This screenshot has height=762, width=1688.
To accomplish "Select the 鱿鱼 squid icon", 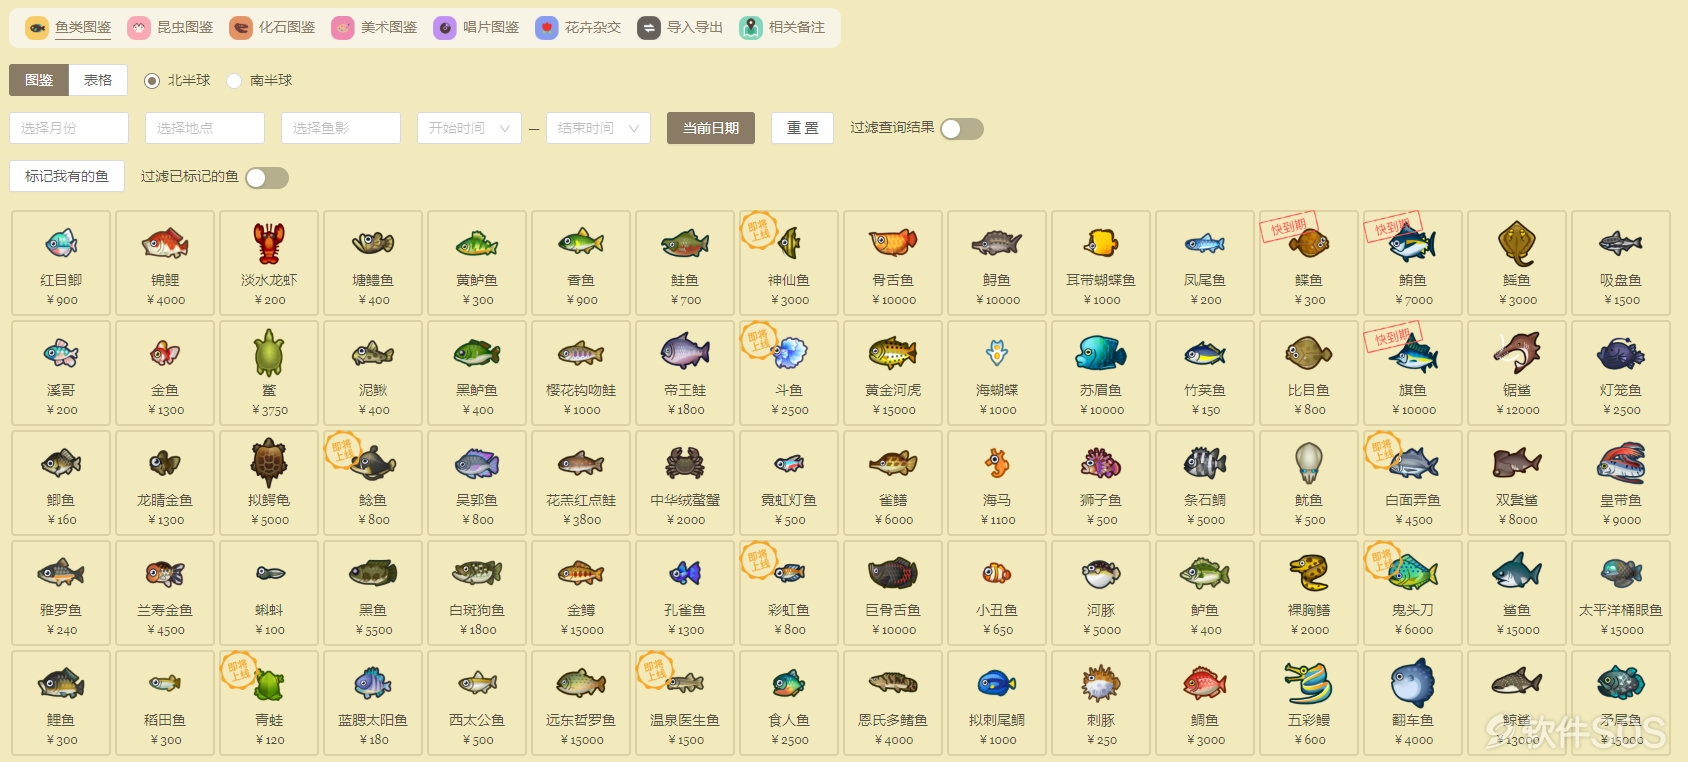I will click(1309, 463).
